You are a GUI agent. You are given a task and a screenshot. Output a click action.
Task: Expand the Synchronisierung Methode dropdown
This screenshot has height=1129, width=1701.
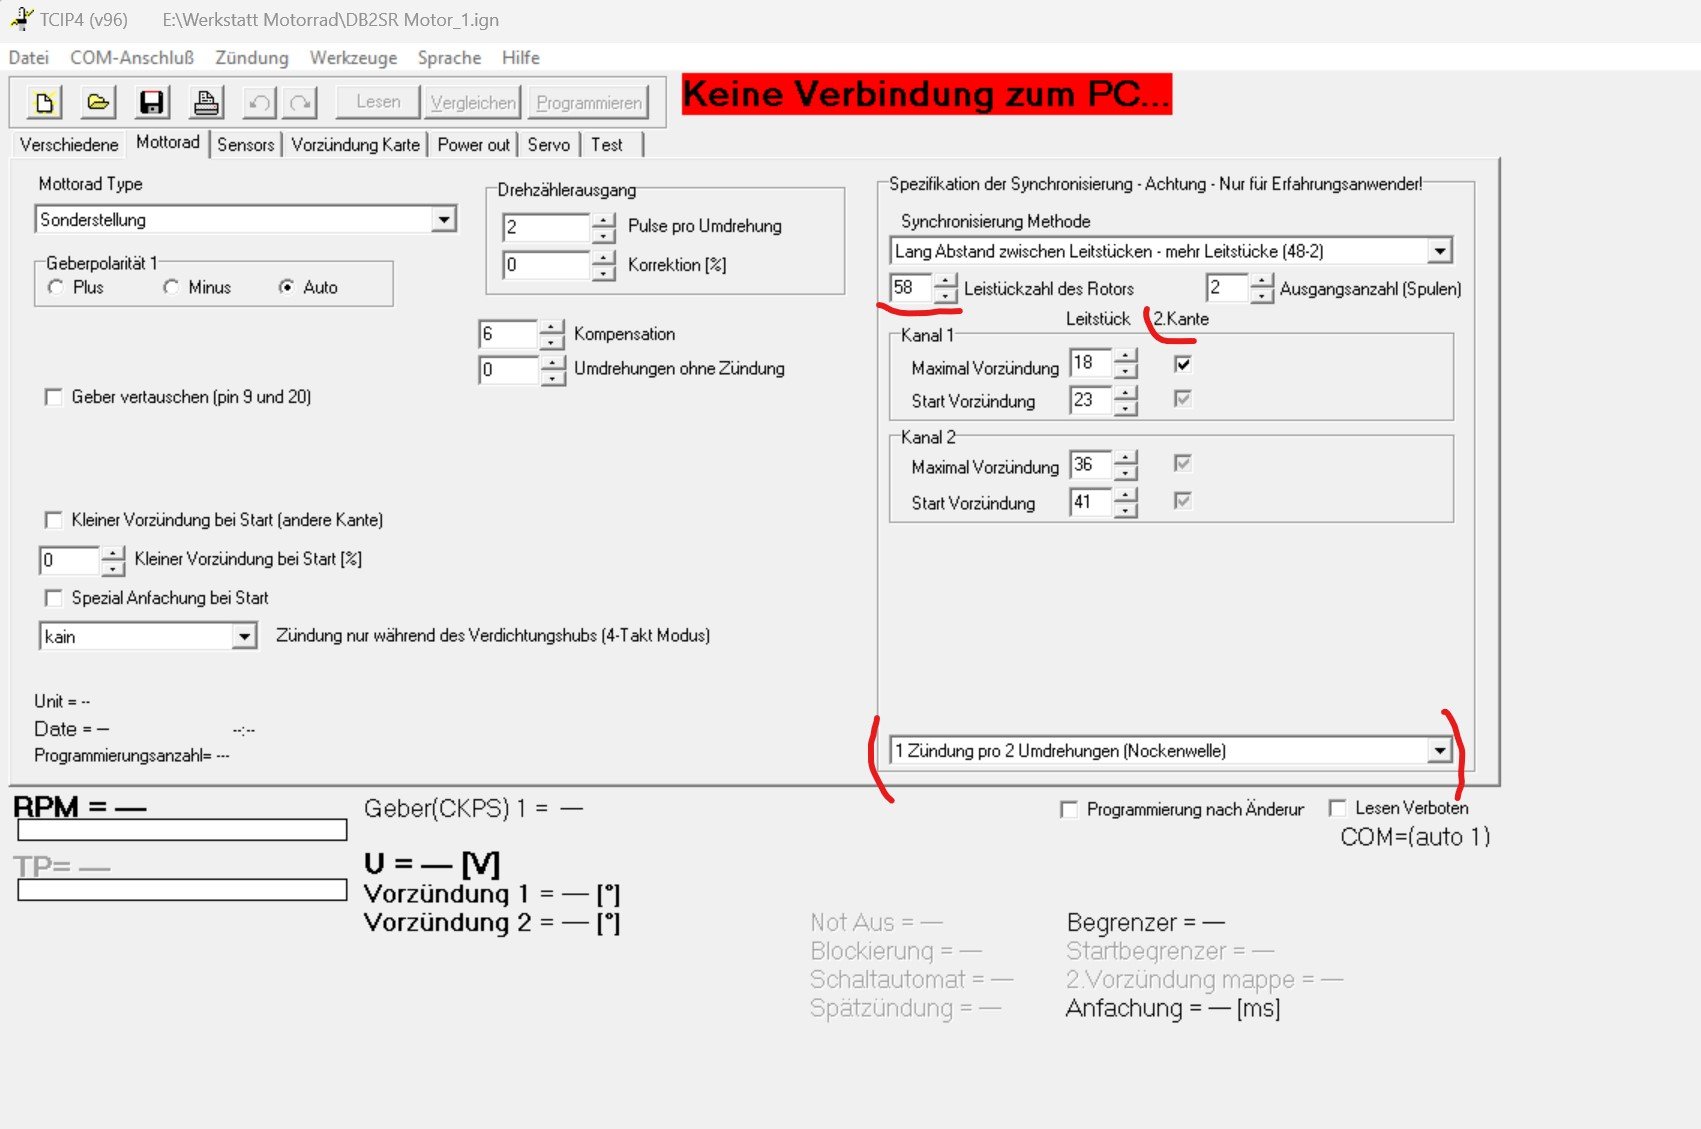[x=1439, y=251]
